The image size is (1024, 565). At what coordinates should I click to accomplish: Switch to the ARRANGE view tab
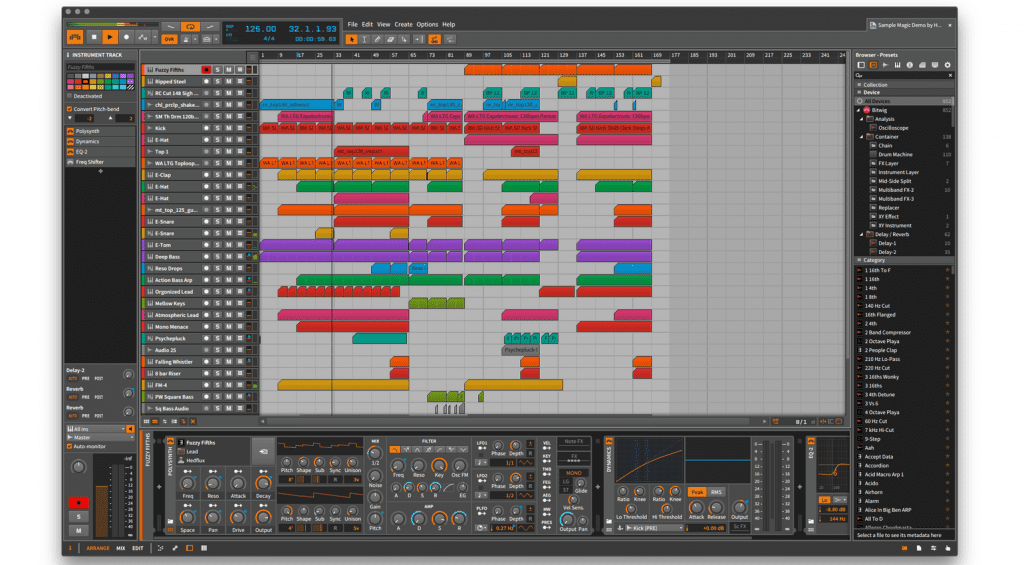(x=98, y=548)
